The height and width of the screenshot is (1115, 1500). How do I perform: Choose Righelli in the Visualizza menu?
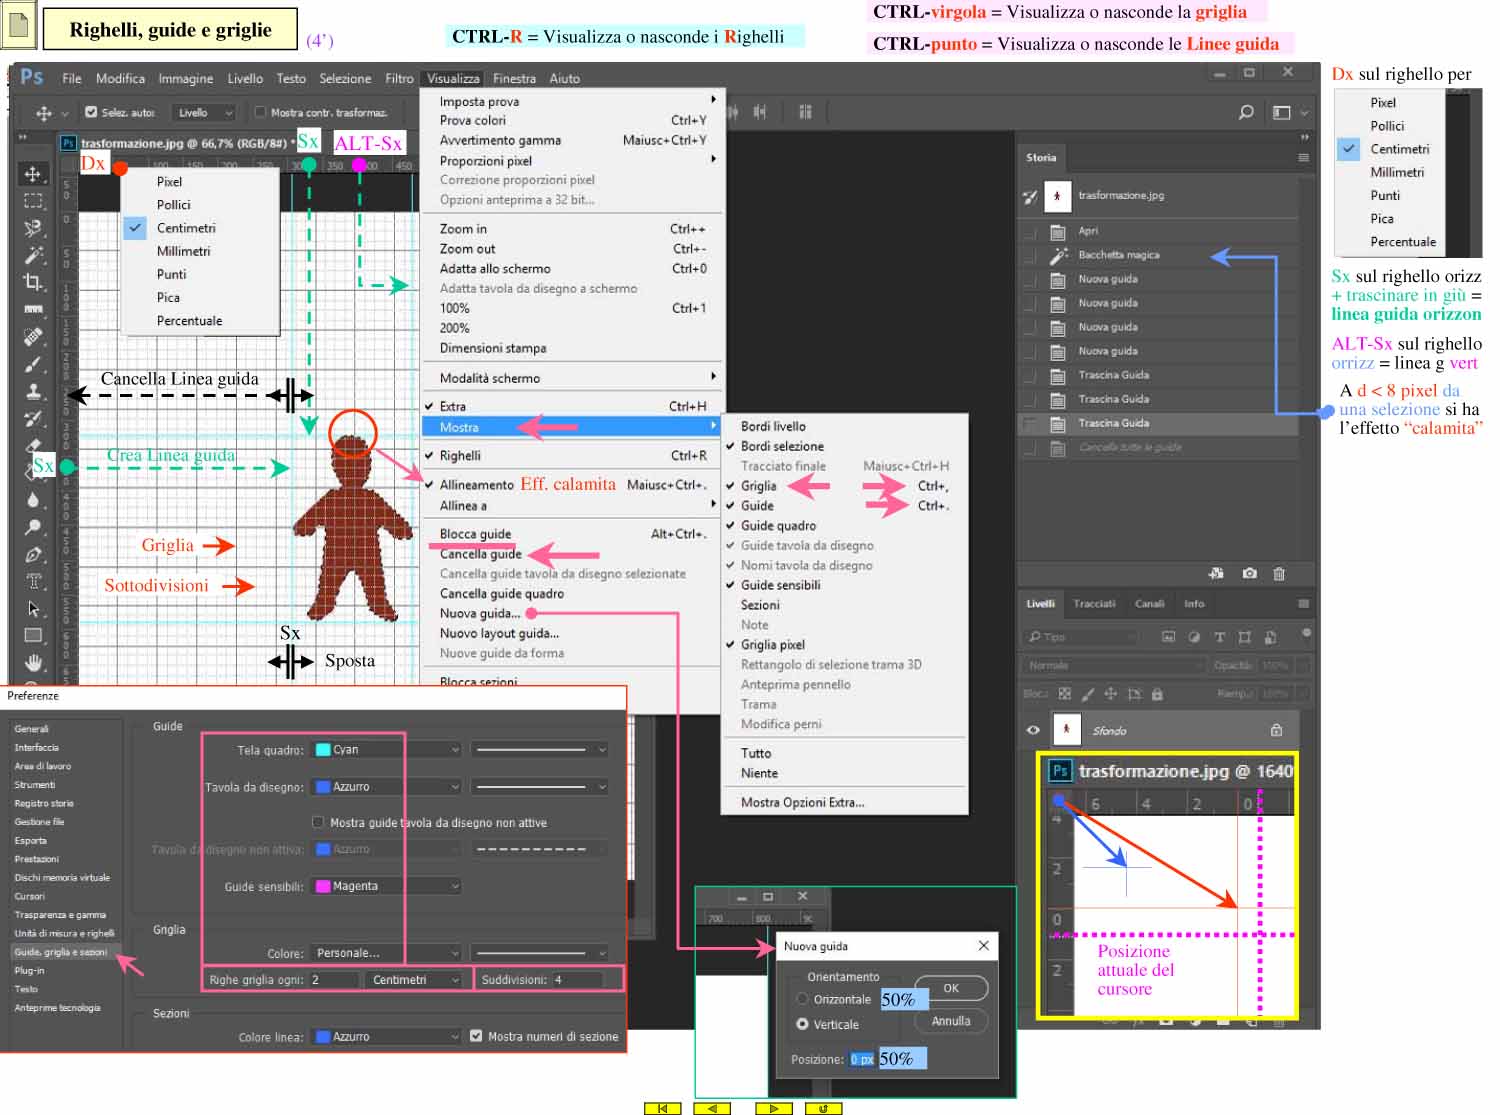(573, 456)
